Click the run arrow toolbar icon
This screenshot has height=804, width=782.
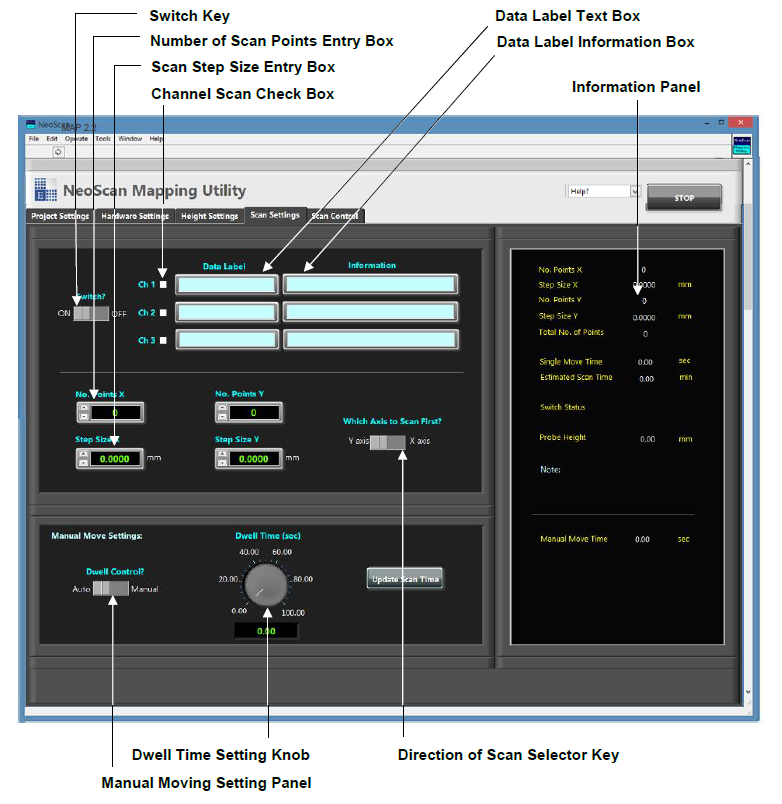58,152
